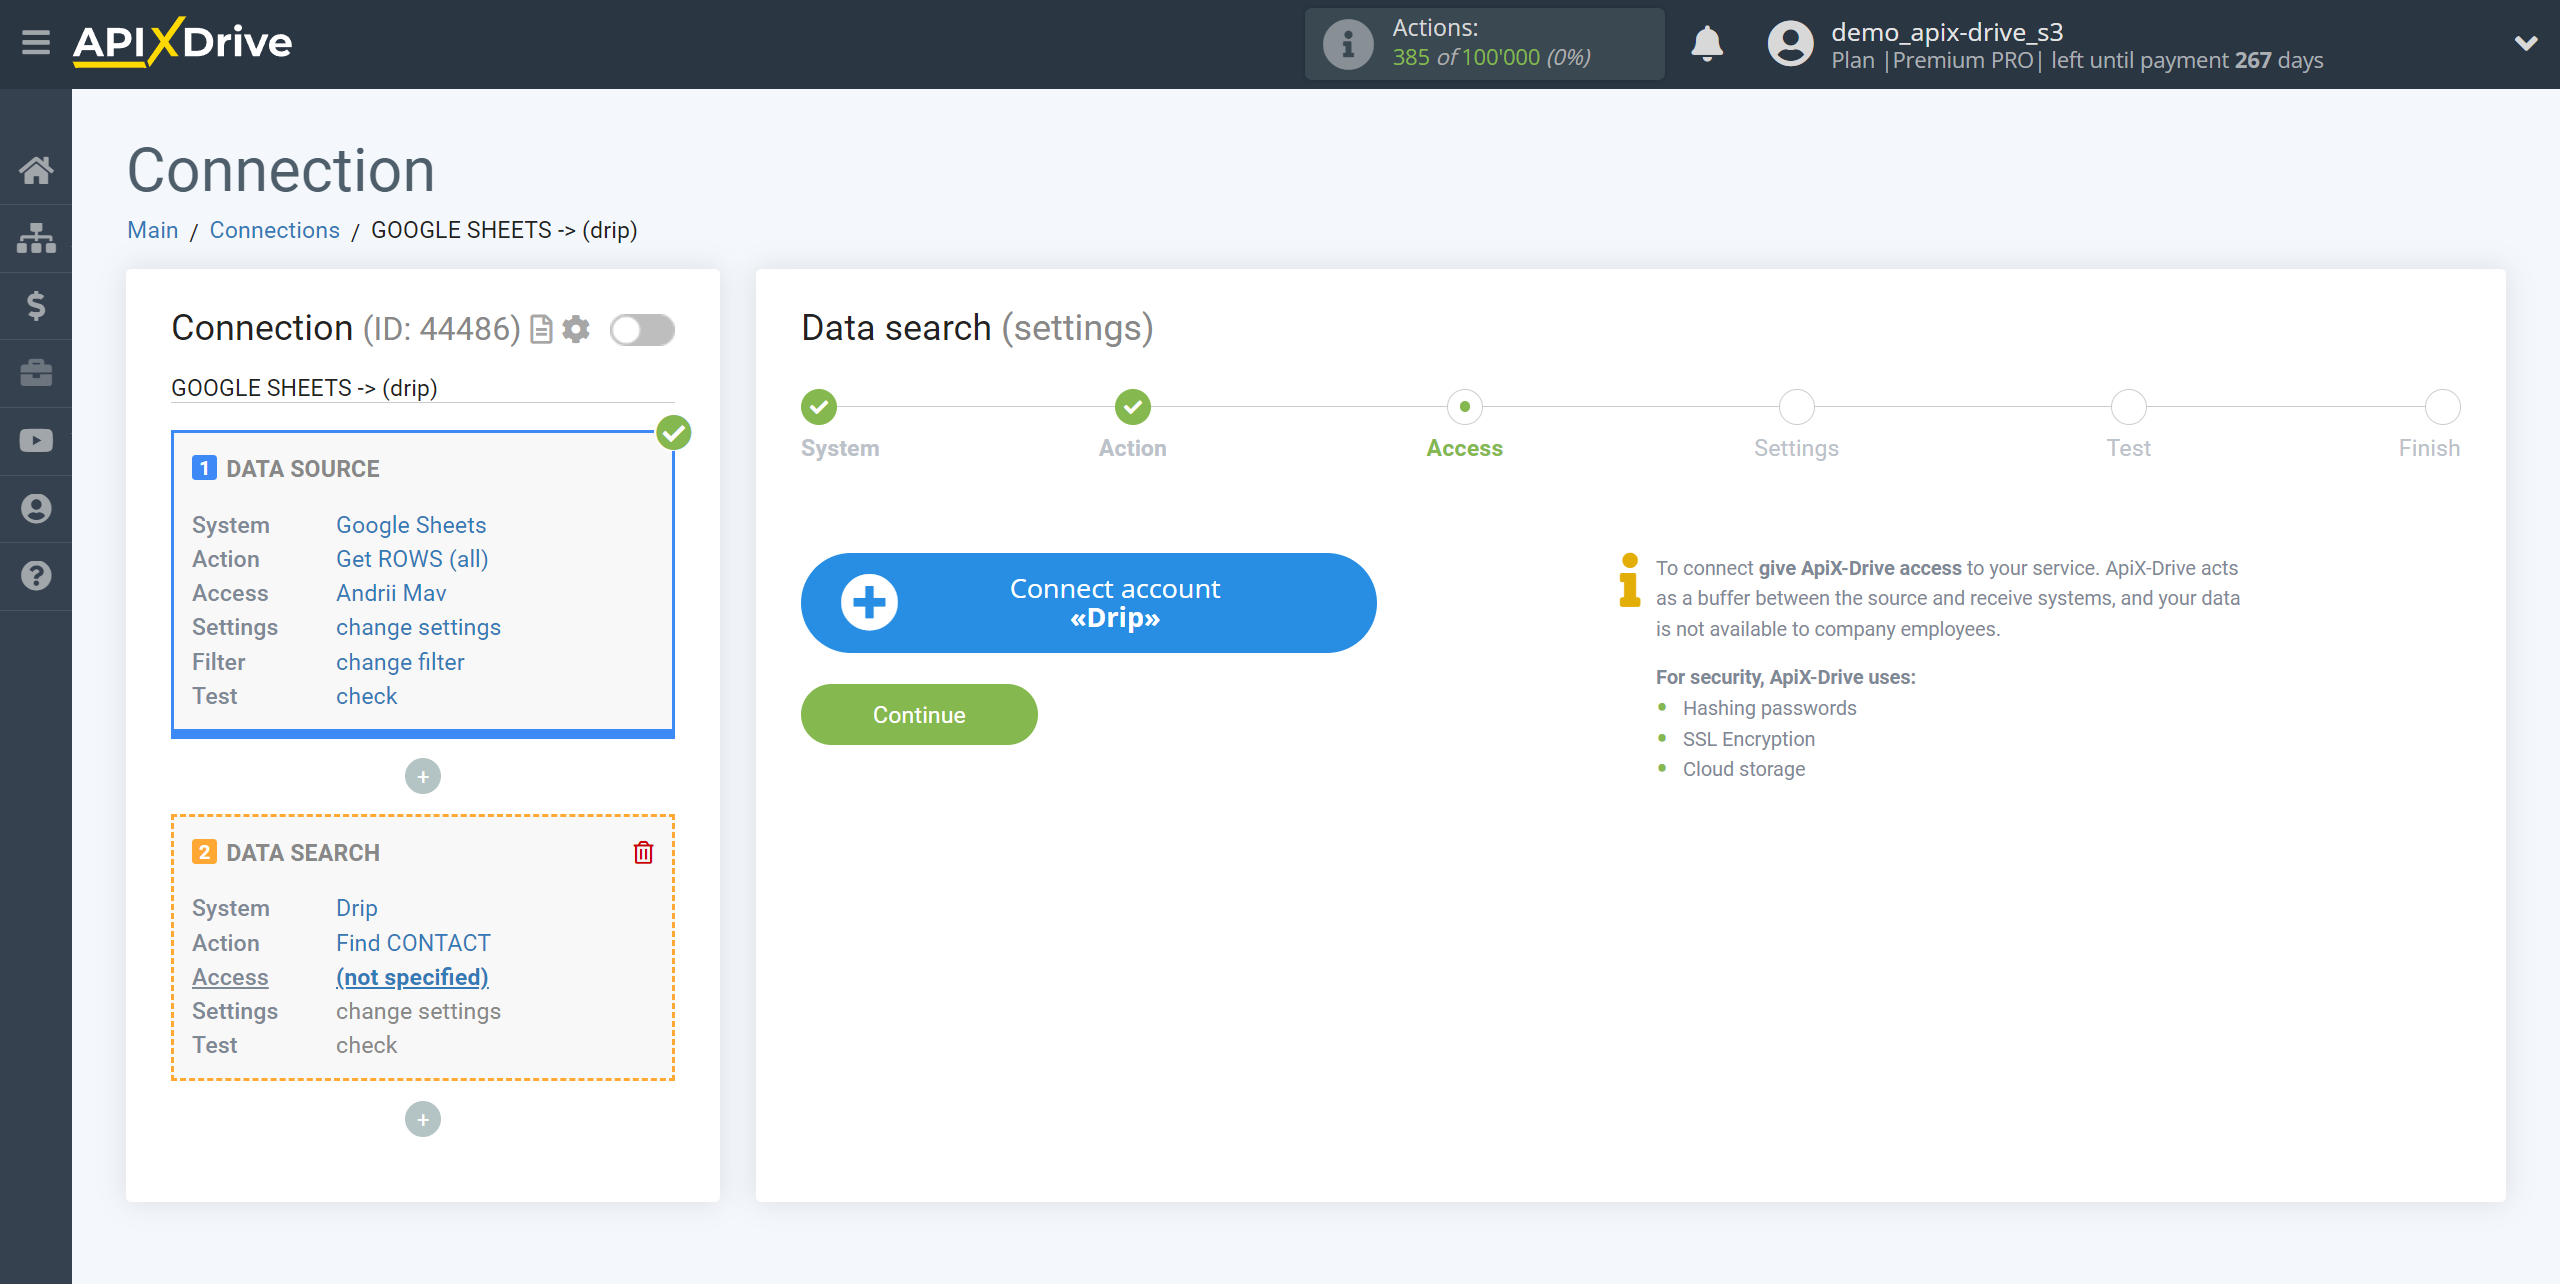Click change settings link in DATA SOURCE
This screenshot has width=2560, height=1284.
pyautogui.click(x=416, y=627)
